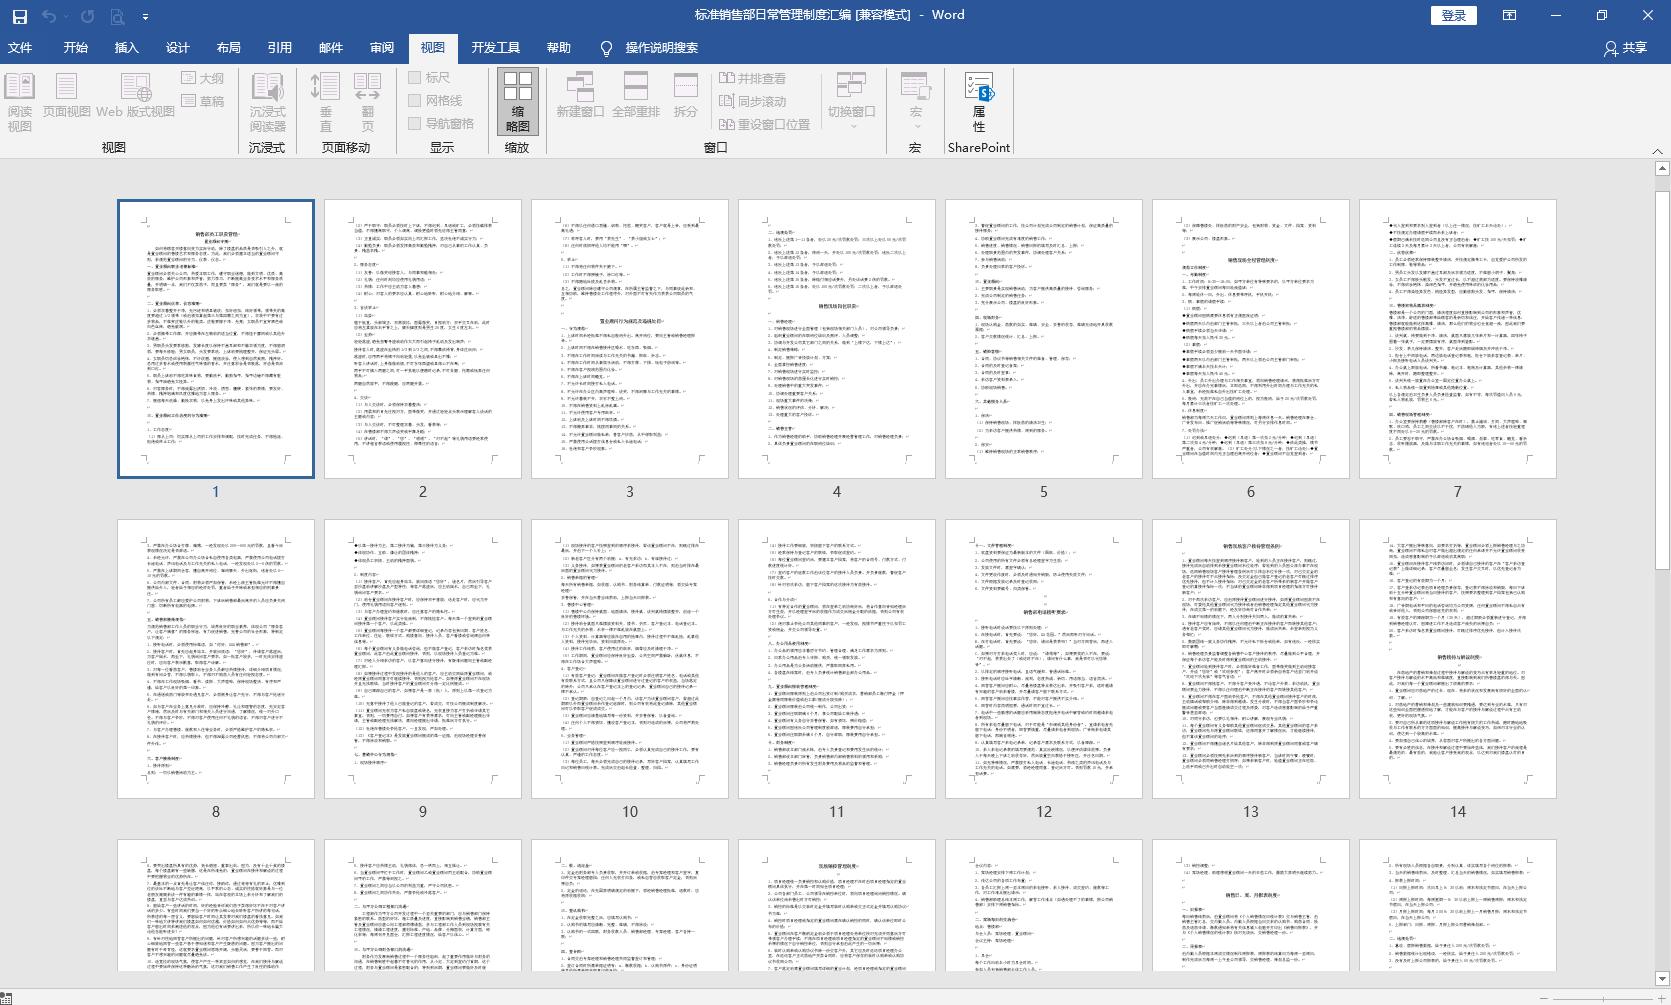Screen dimensions: 1671x1005
Task: Select the page 10 thumbnail
Action: [630, 659]
